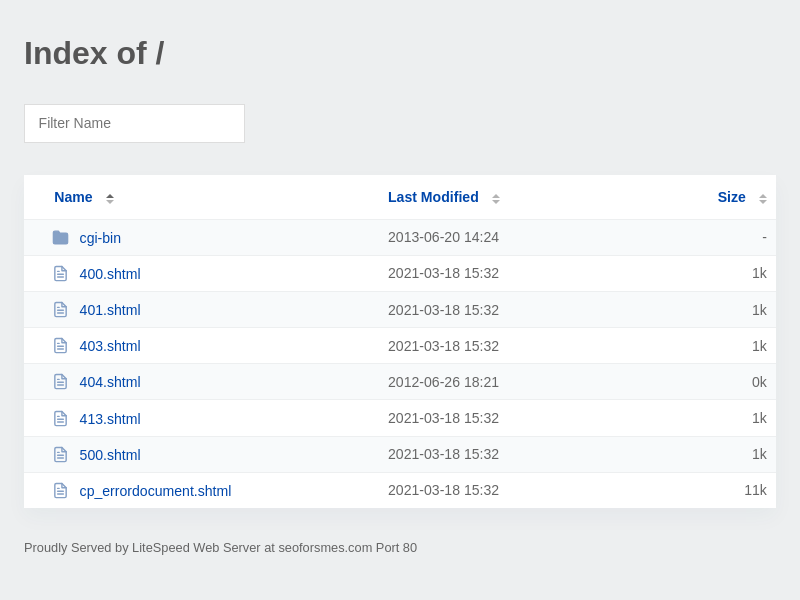Click the file icon beside 500.shtml
Screen dimensions: 800x600
[x=60, y=454]
